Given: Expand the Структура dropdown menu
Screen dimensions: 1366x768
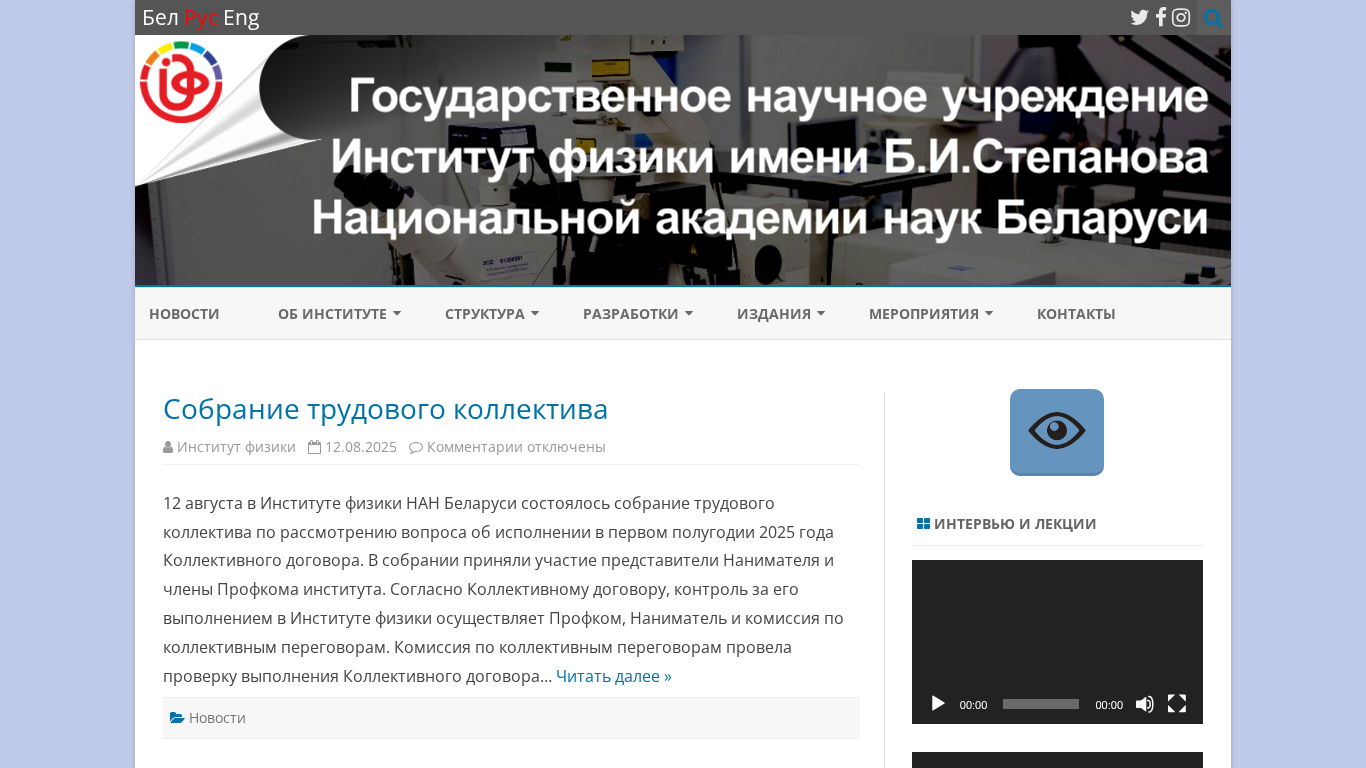Looking at the screenshot, I should point(492,314).
